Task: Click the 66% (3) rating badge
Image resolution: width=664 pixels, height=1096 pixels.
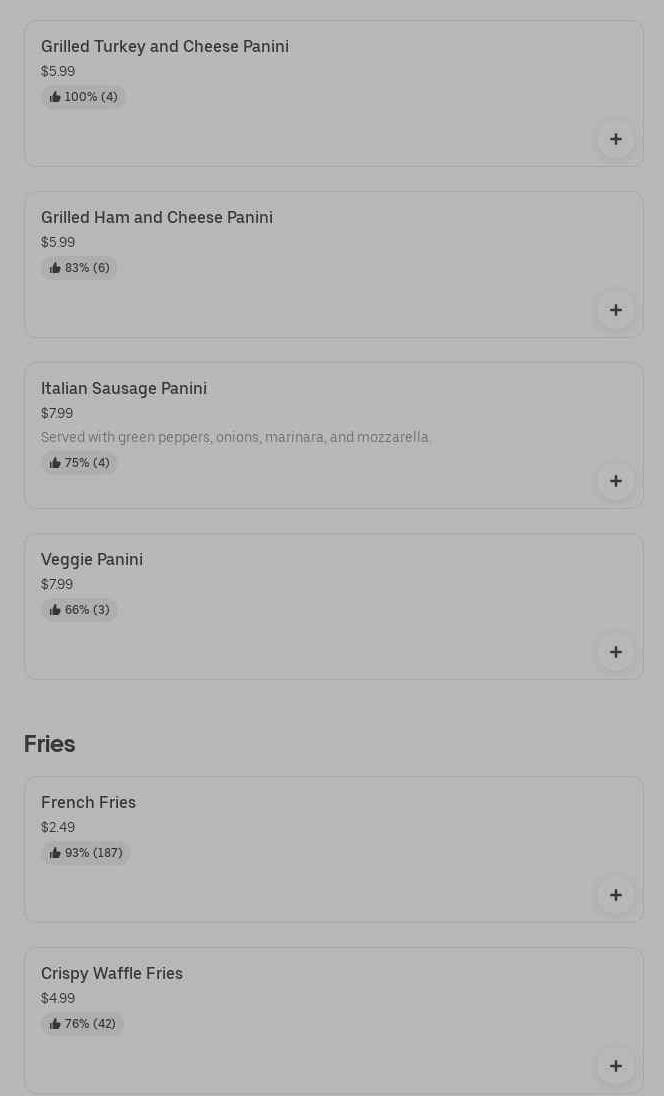Action: click(x=80, y=610)
